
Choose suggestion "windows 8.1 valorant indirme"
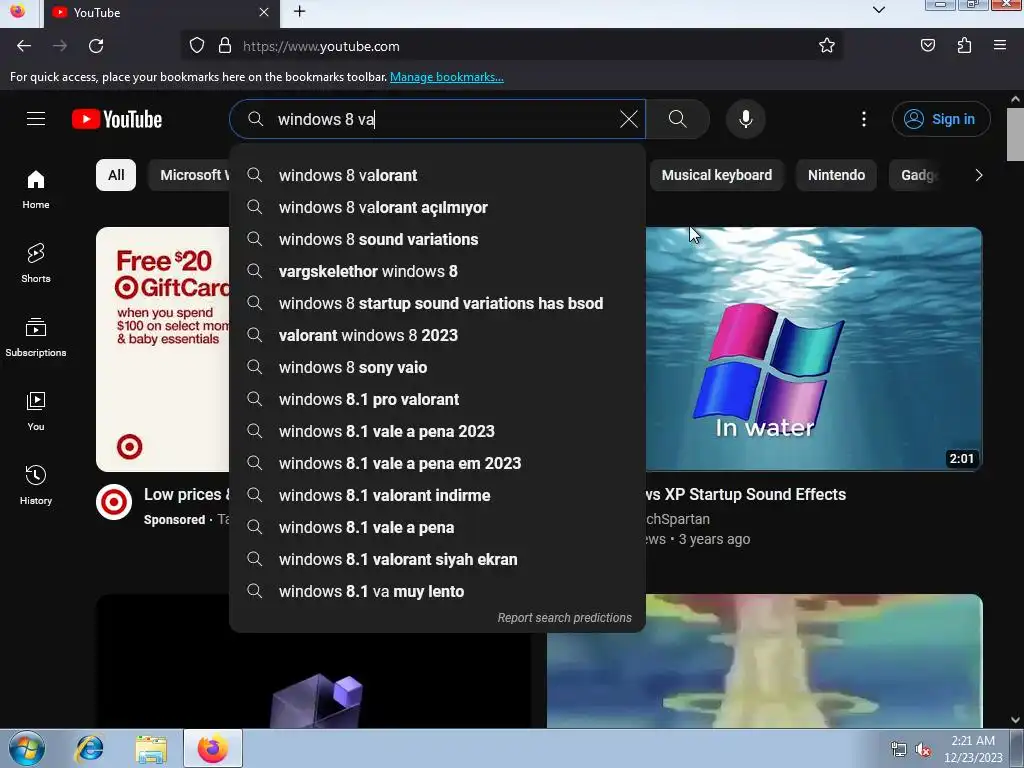[x=438, y=495]
